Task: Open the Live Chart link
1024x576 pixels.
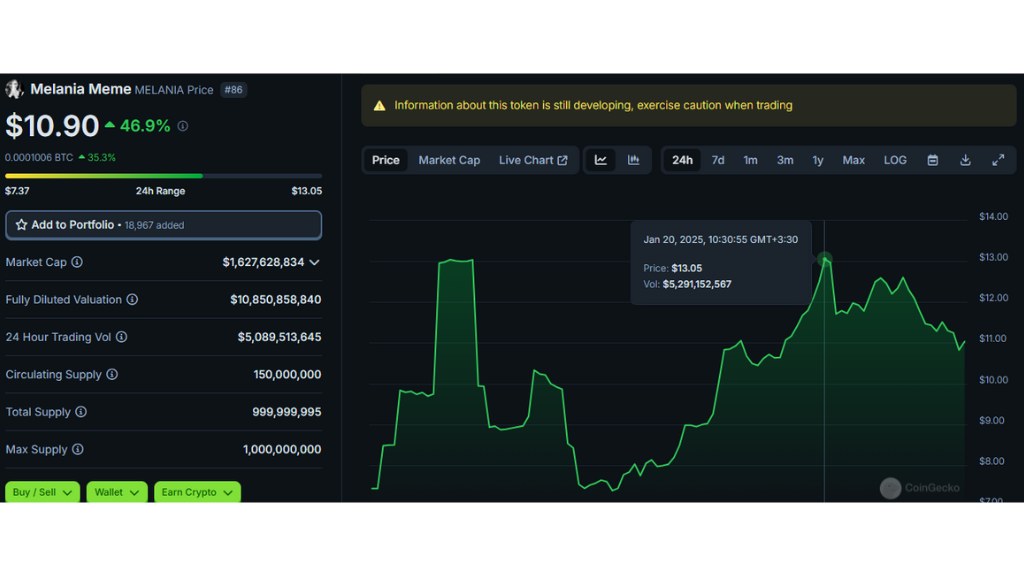Action: click(x=533, y=160)
